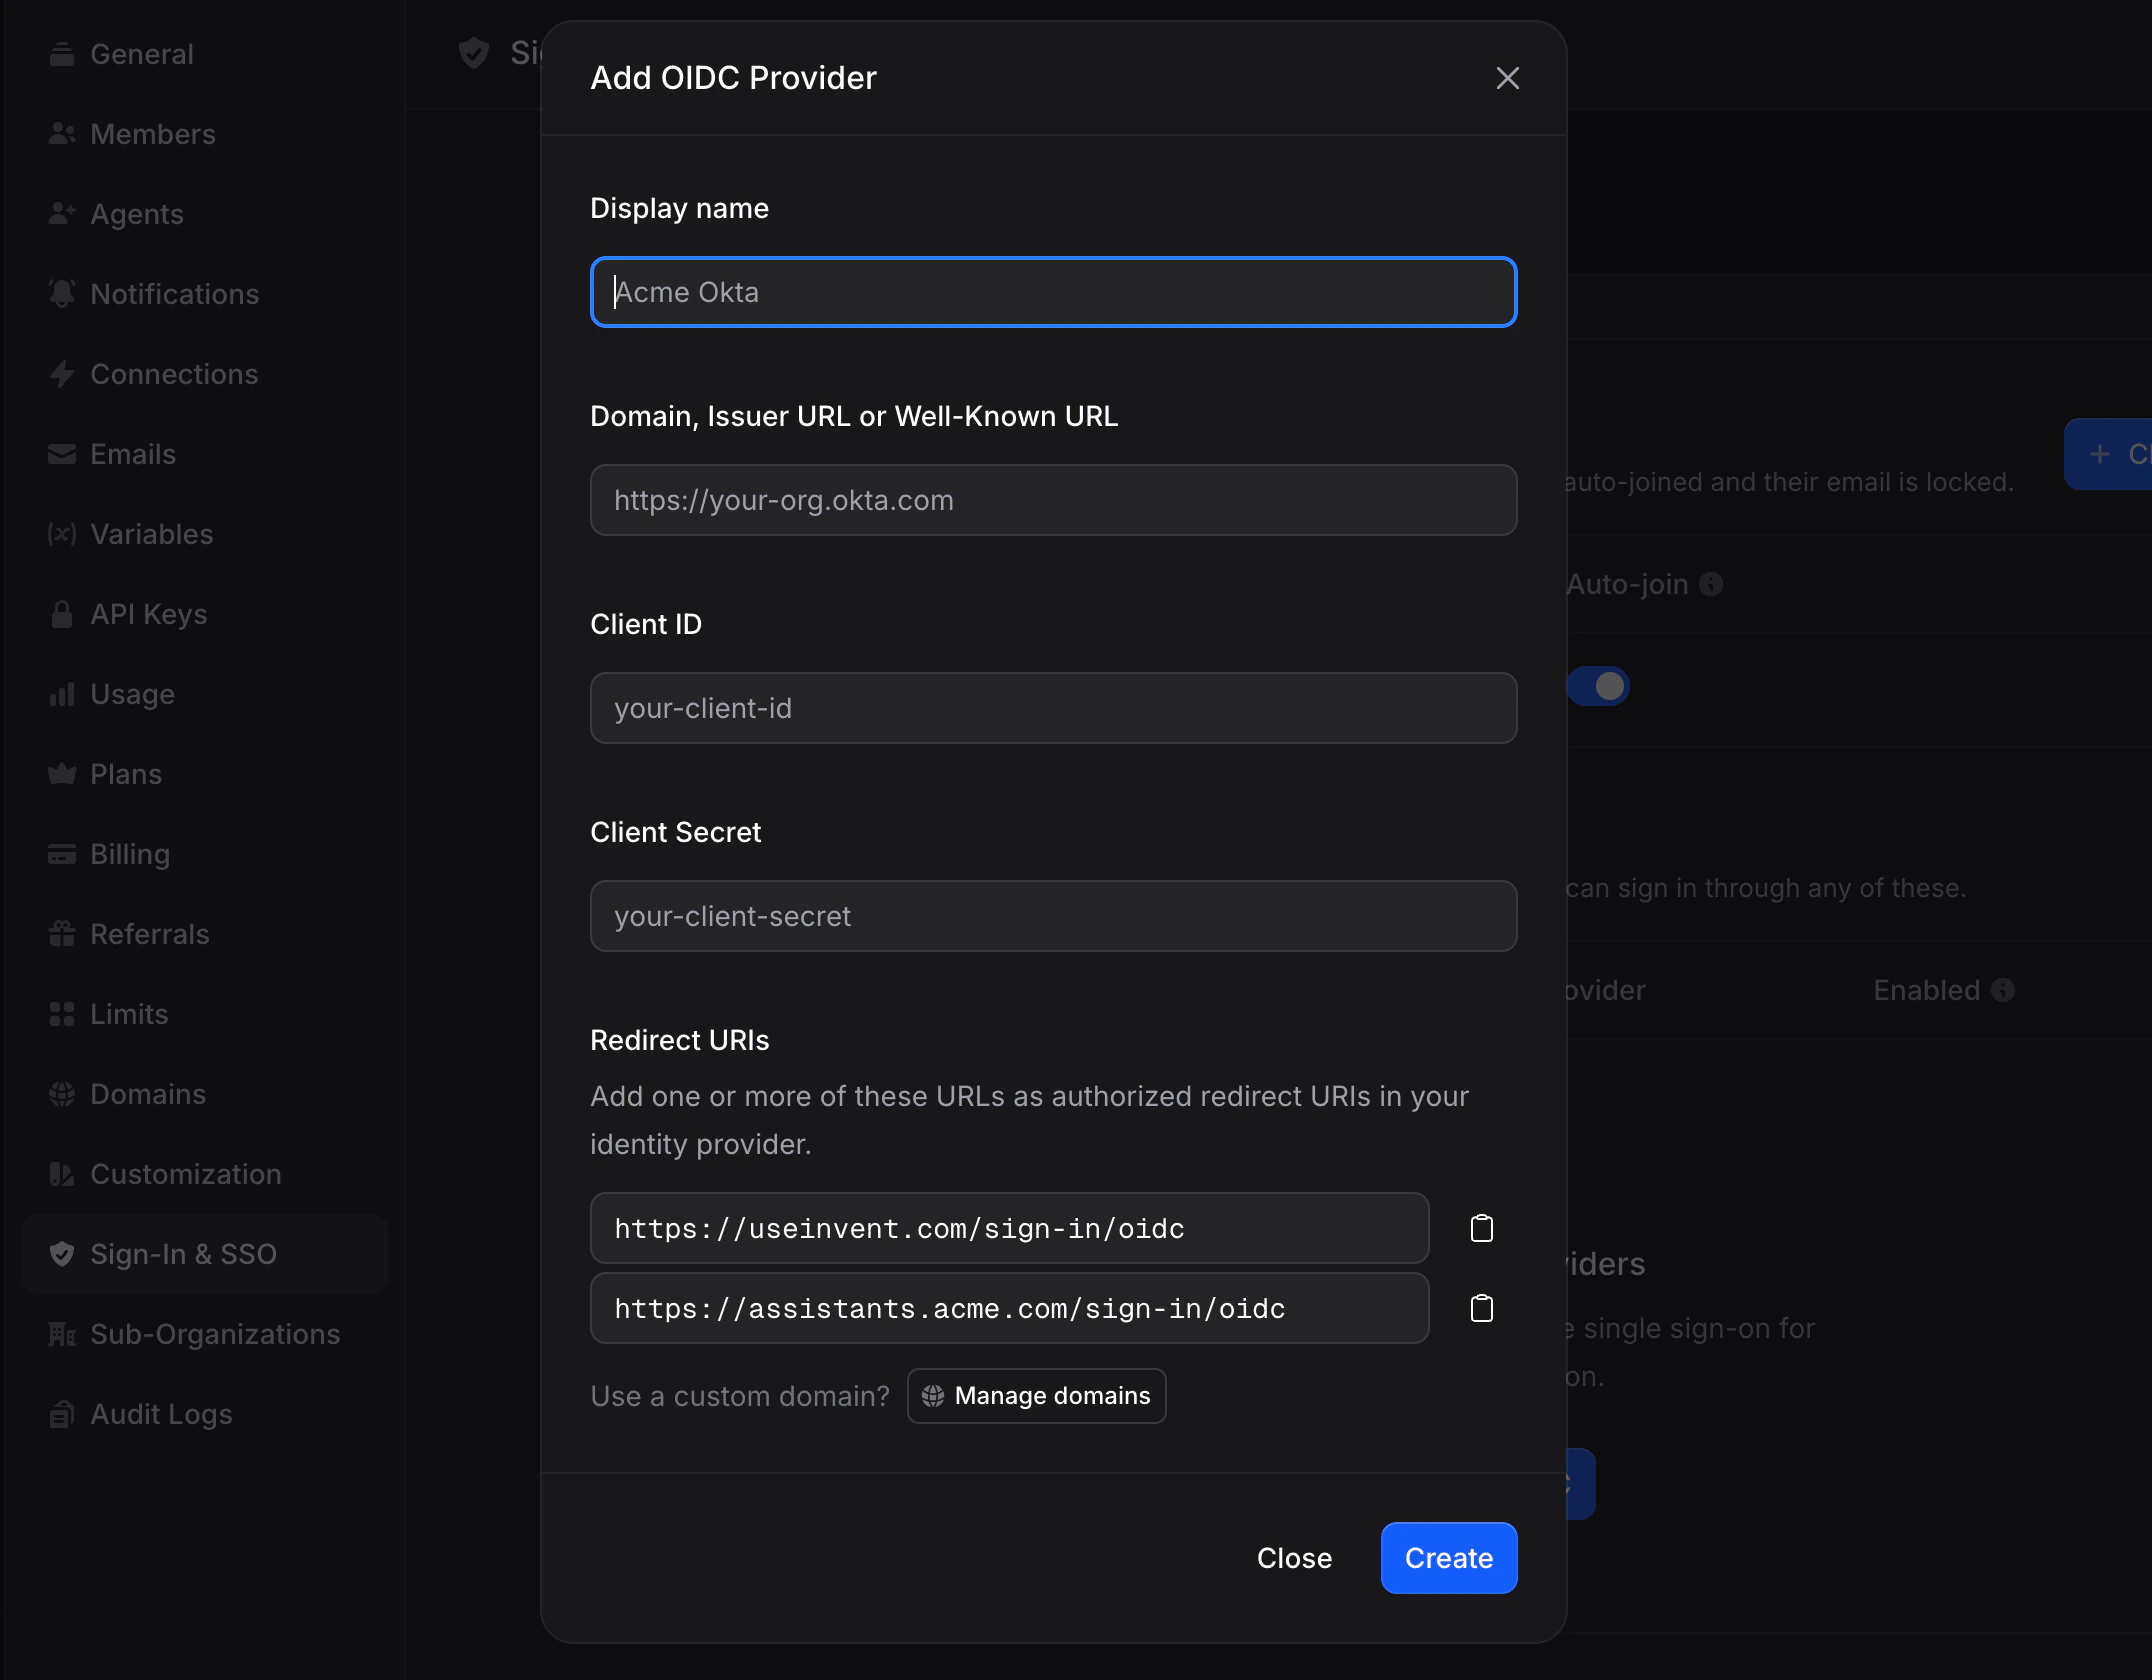Copy the useinvent.com redirect URI
This screenshot has height=1680, width=2152.
pos(1482,1227)
